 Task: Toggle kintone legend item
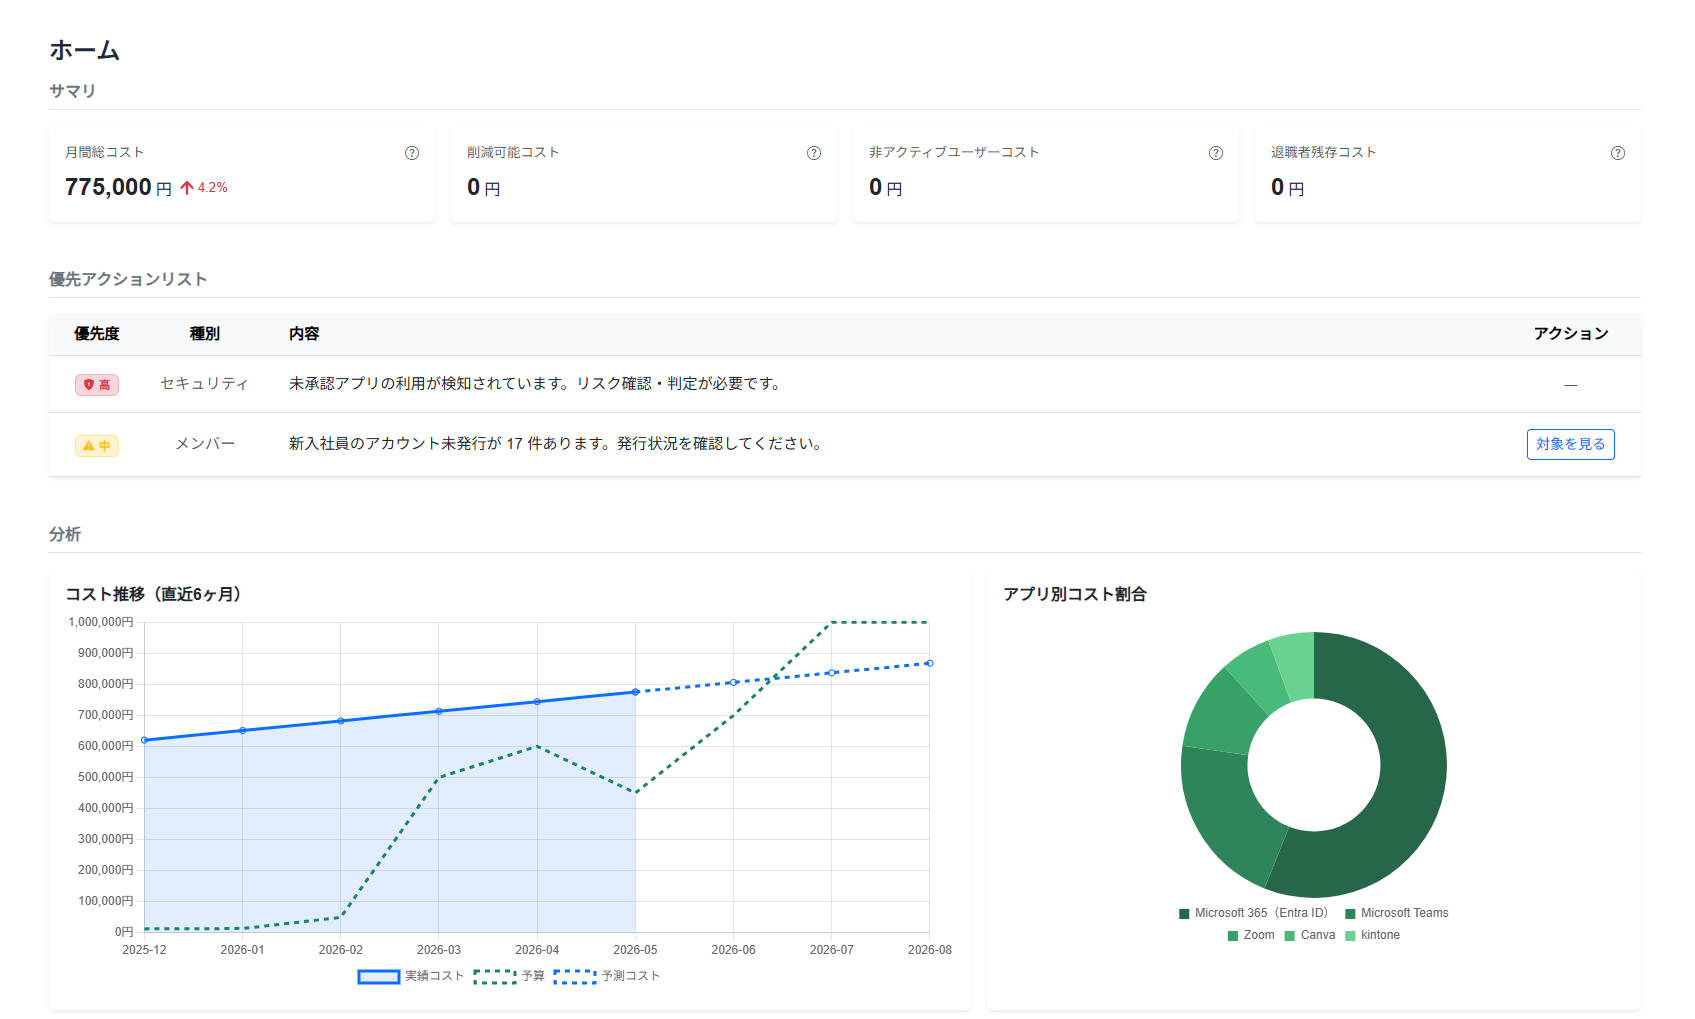click(x=1373, y=935)
